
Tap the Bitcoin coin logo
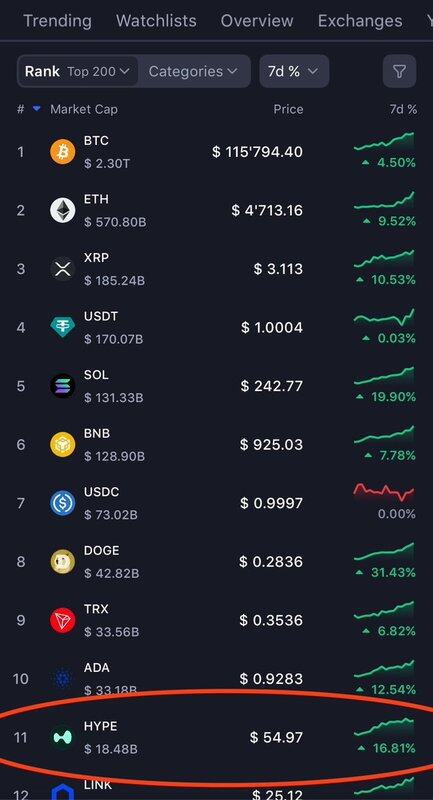[x=63, y=152]
